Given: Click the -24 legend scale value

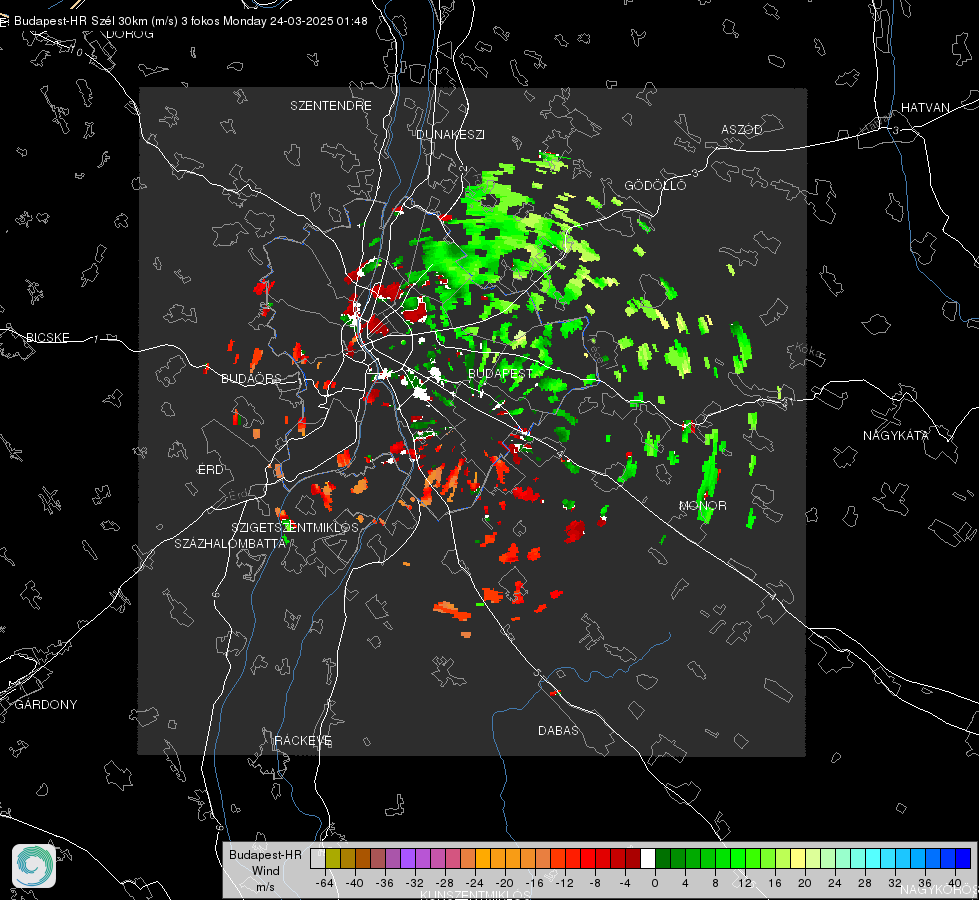Looking at the screenshot, I should [475, 883].
